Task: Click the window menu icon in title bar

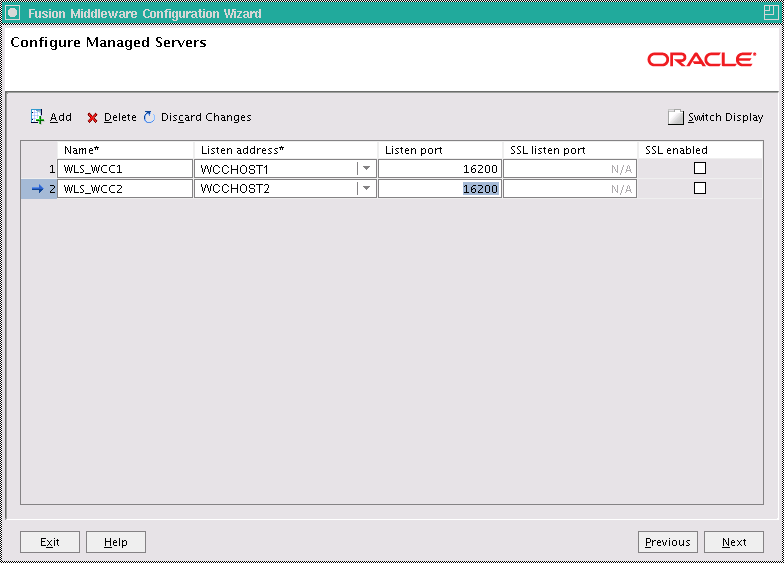Action: 12,13
